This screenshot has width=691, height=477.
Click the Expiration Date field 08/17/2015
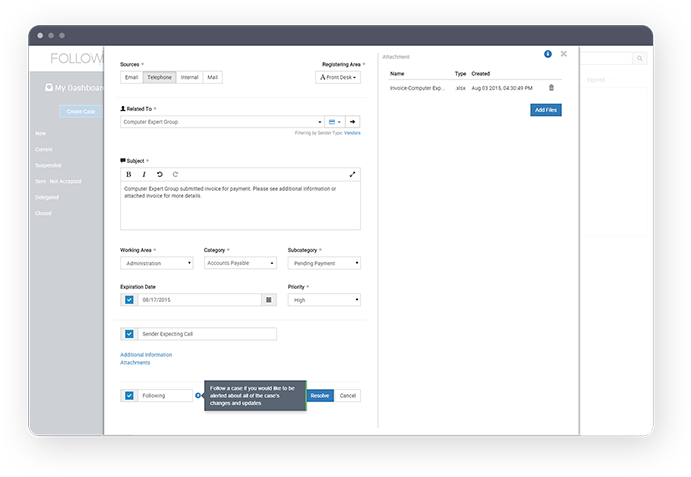(x=200, y=300)
